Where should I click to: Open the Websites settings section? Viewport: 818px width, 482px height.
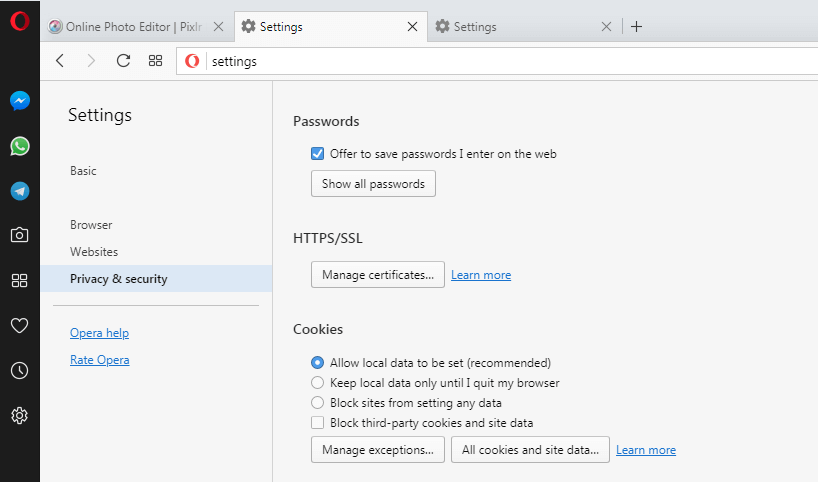click(x=94, y=252)
